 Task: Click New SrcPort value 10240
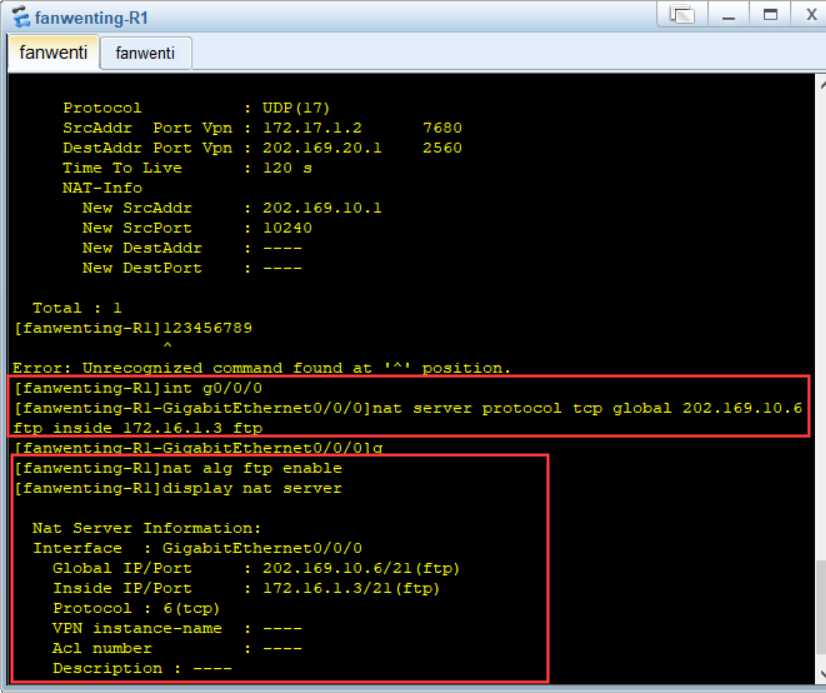287,228
